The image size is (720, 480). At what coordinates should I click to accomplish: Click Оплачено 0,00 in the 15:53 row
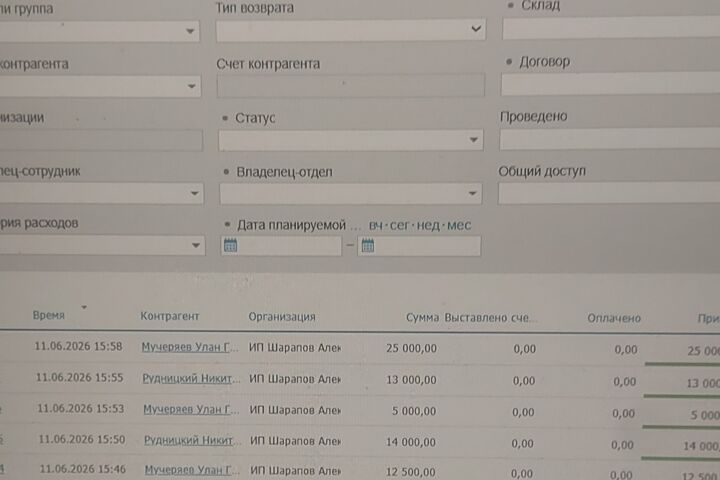pyautogui.click(x=624, y=413)
